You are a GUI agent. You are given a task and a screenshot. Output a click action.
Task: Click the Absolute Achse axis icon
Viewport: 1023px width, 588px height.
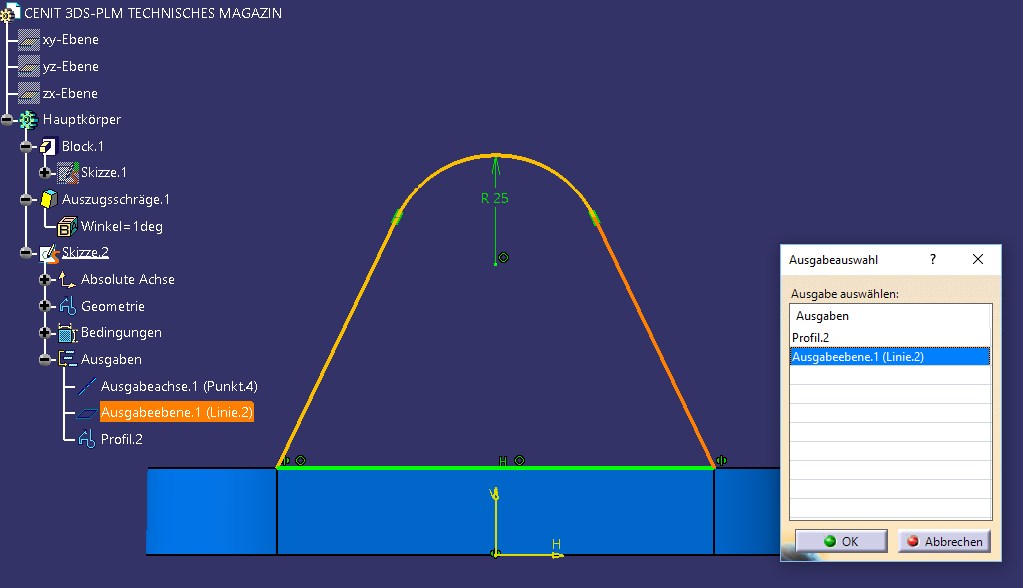pos(67,279)
